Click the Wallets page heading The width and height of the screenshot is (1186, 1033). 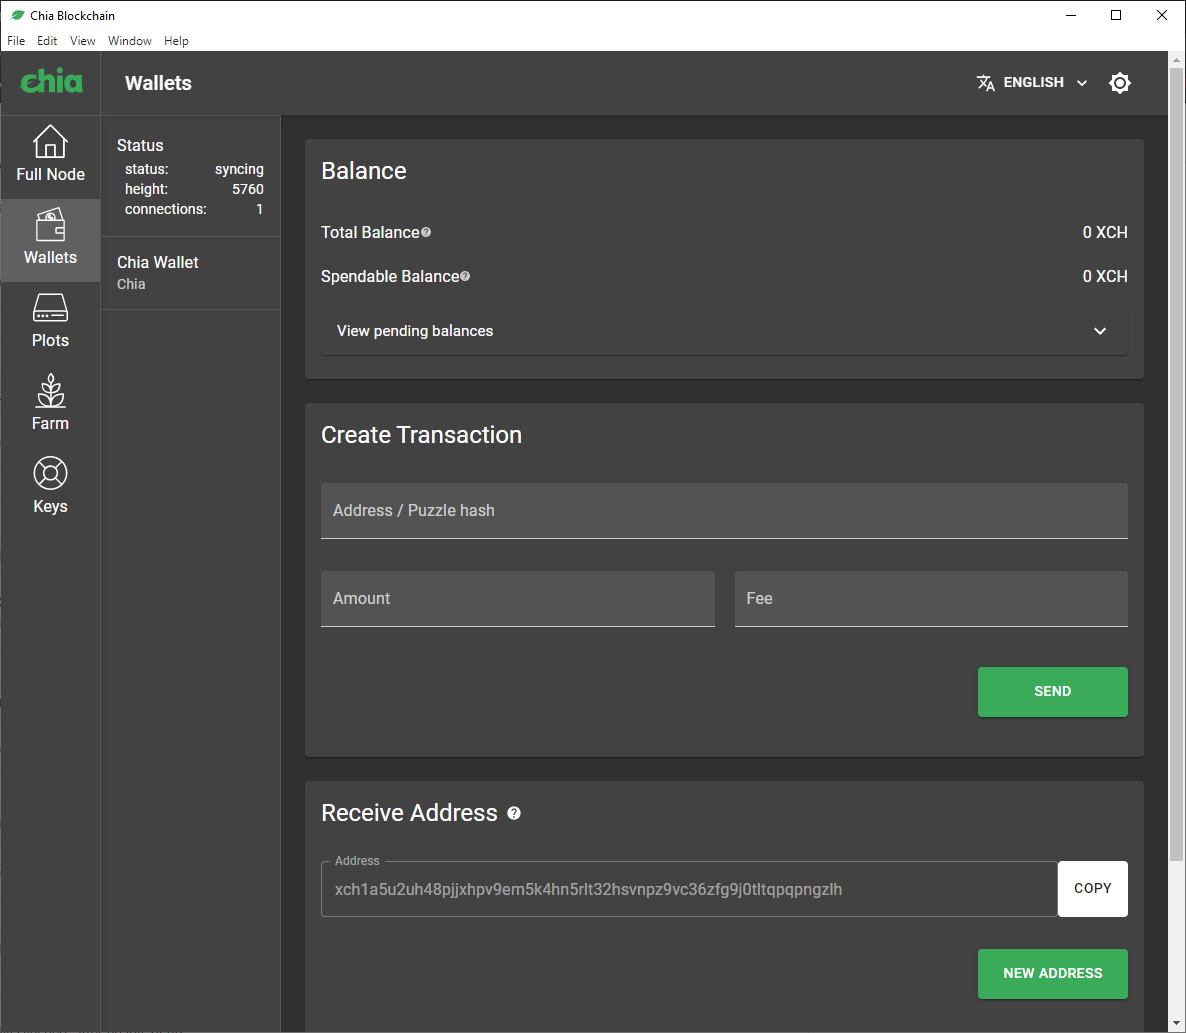158,83
